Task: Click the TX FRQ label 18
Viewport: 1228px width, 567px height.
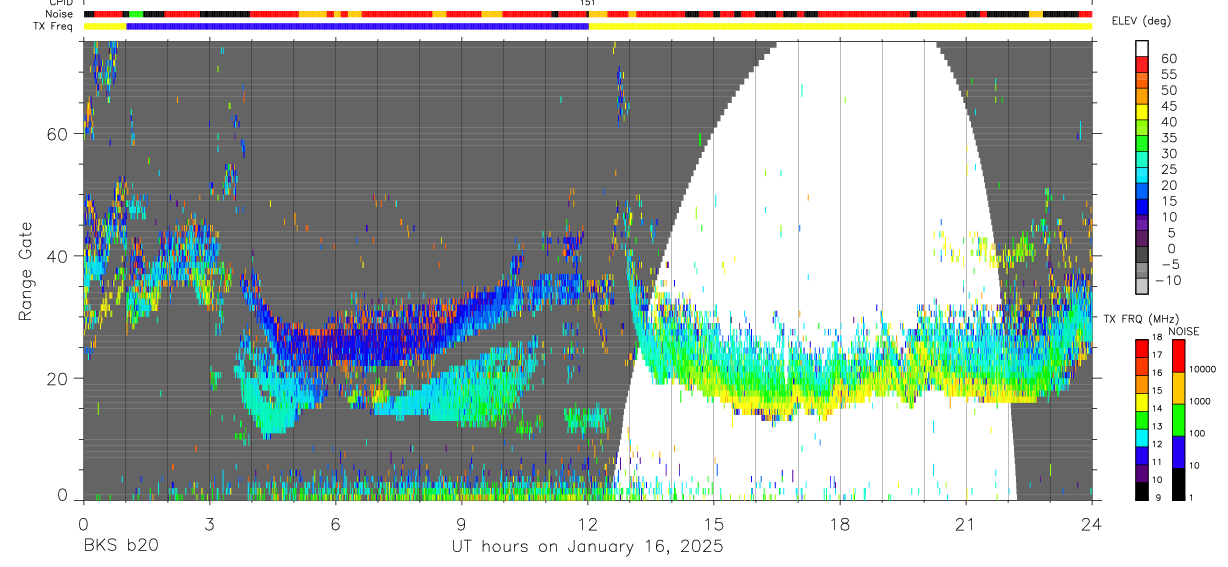Action: [1158, 339]
